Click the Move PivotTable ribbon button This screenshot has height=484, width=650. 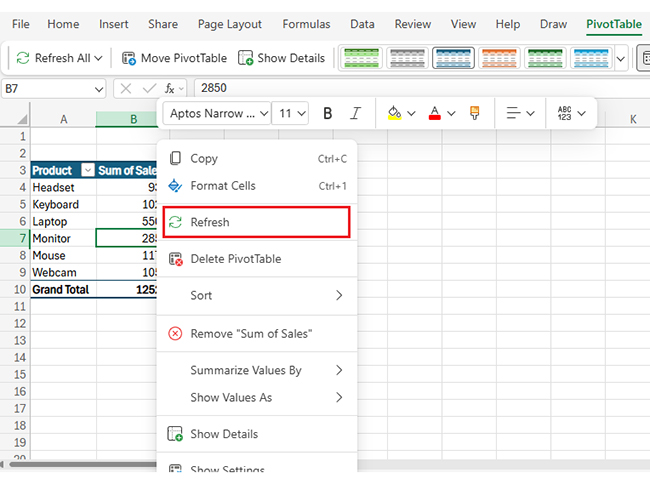174,58
